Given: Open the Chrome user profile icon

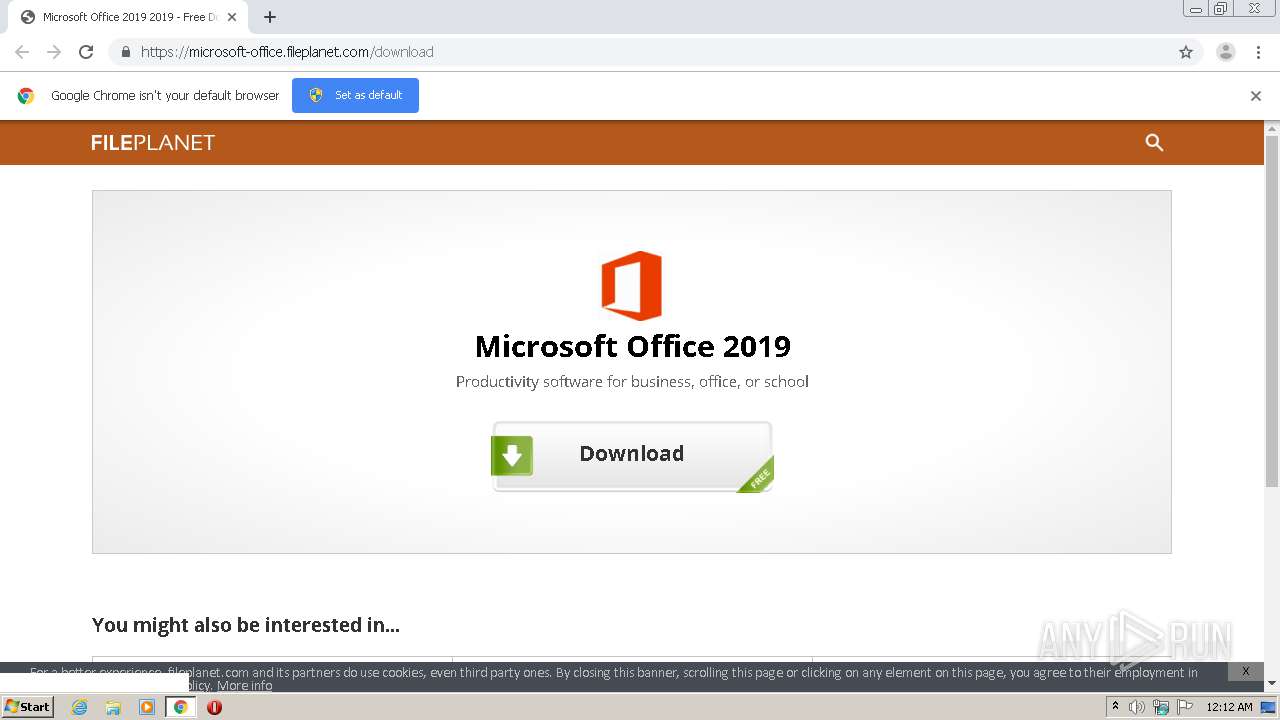Looking at the screenshot, I should point(1225,52).
